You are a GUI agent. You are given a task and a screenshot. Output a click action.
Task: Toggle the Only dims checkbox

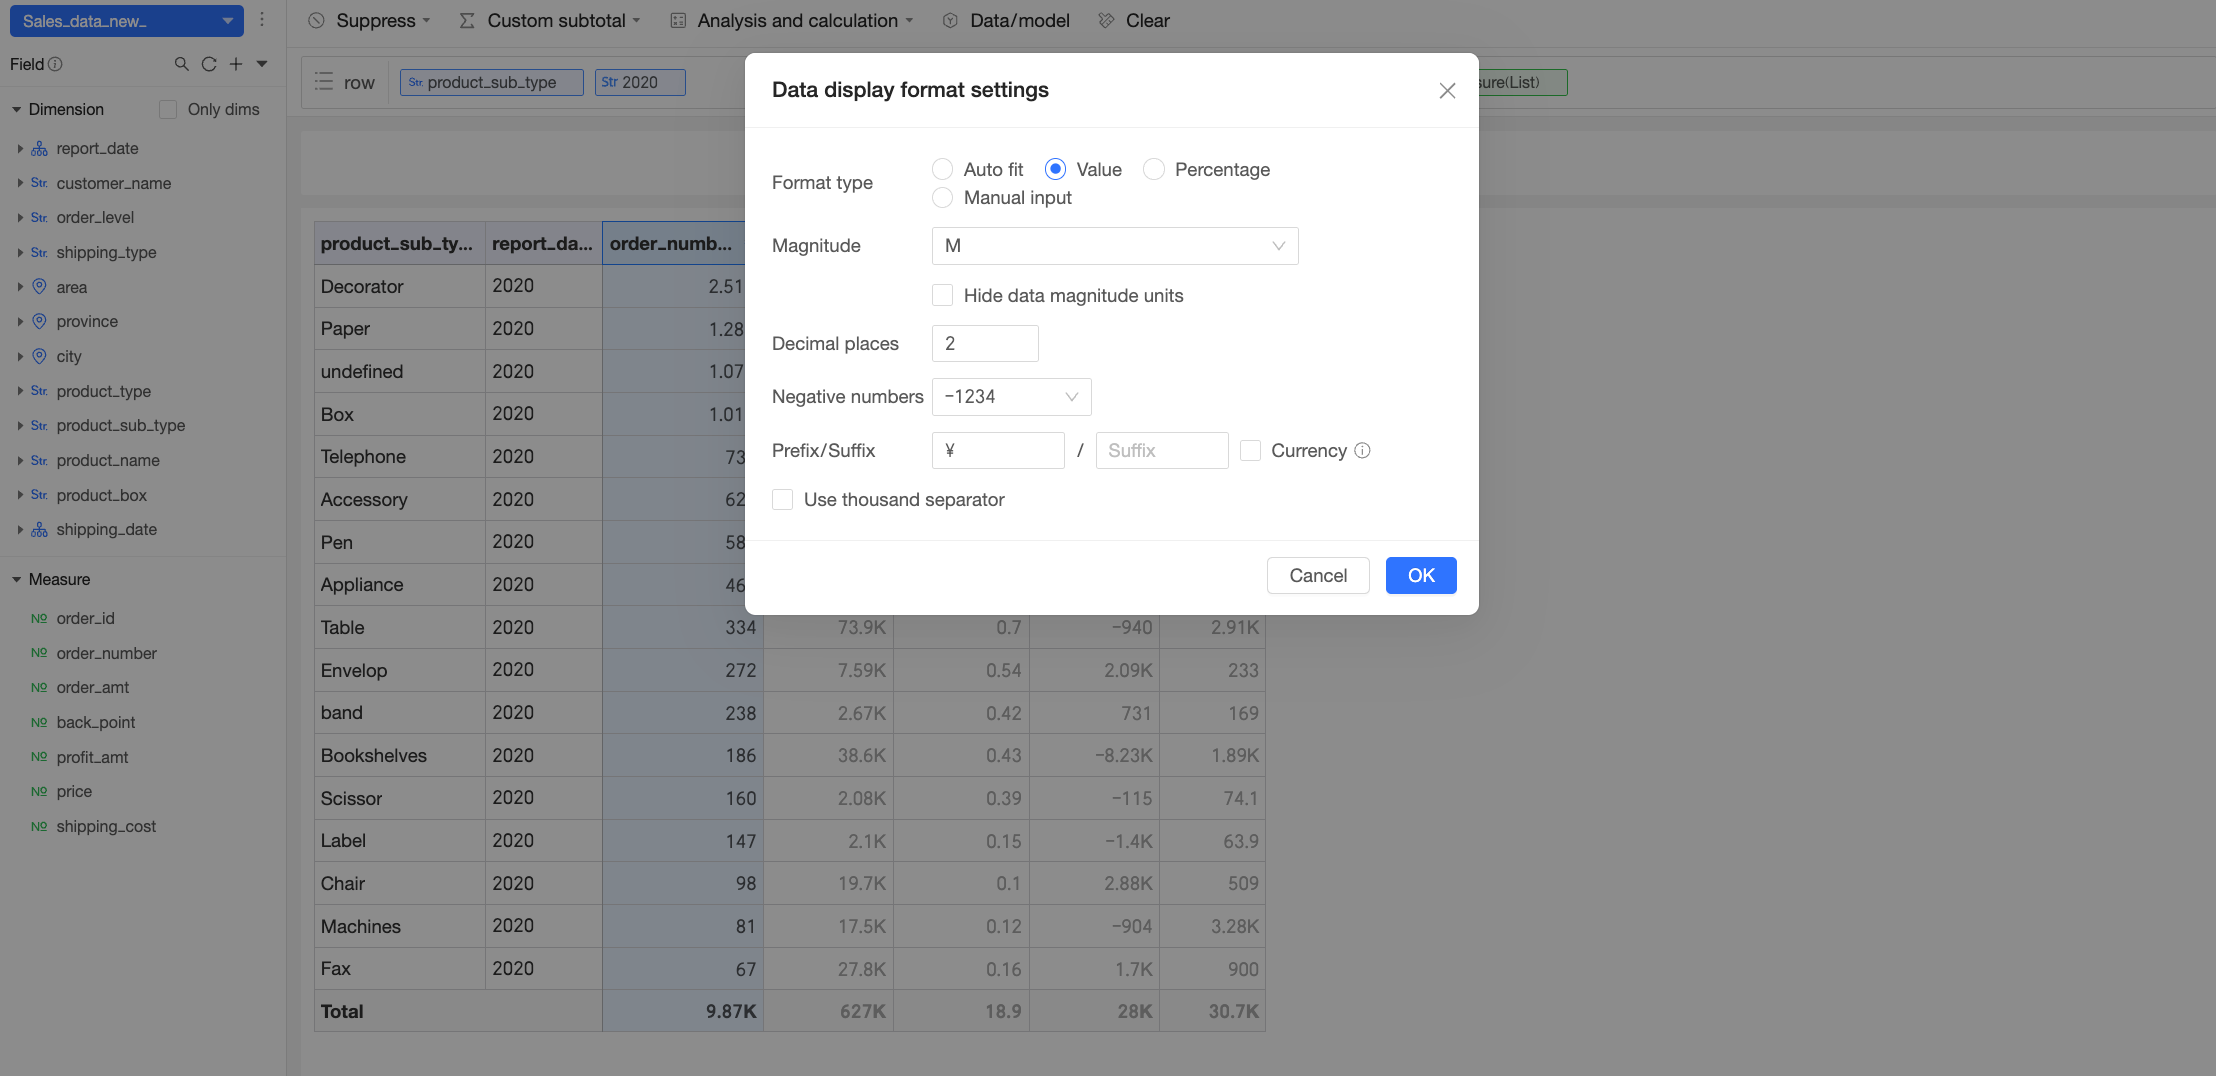click(x=168, y=109)
